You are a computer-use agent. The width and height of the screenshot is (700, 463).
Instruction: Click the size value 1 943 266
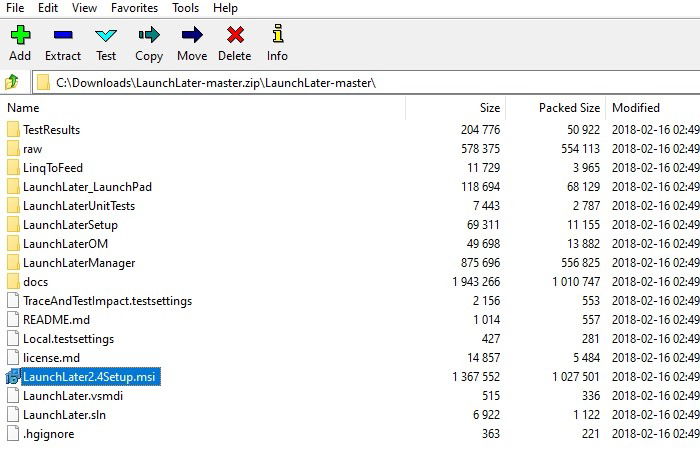click(x=476, y=282)
